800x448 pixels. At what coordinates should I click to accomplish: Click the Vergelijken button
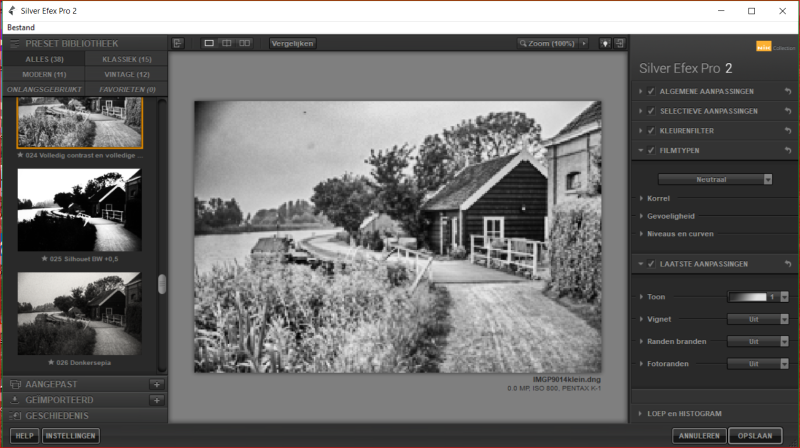tap(292, 43)
